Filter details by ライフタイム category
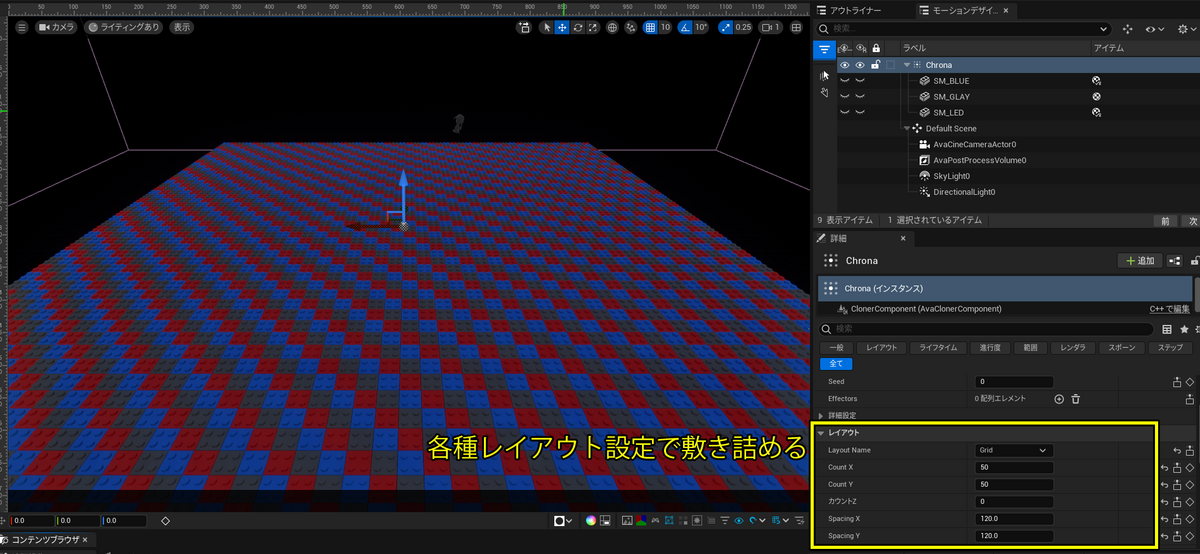1200x554 pixels. click(x=936, y=347)
